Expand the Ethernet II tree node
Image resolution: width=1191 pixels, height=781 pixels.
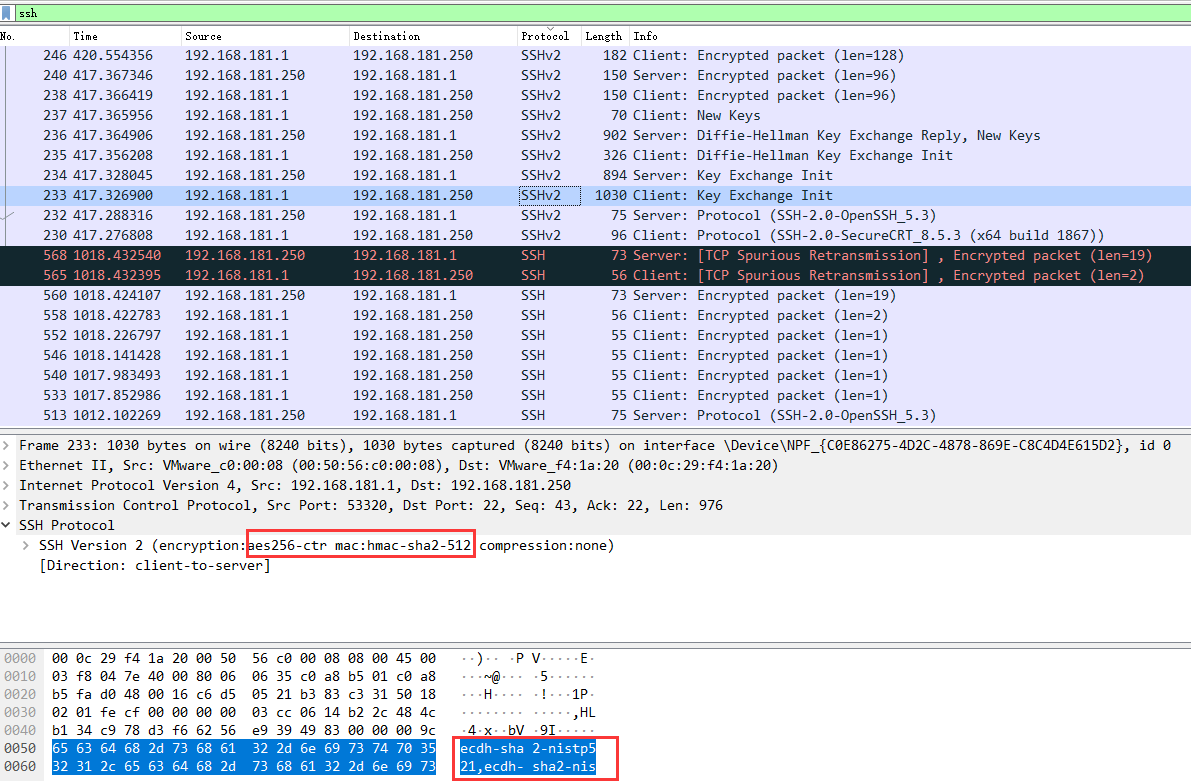(x=6, y=465)
